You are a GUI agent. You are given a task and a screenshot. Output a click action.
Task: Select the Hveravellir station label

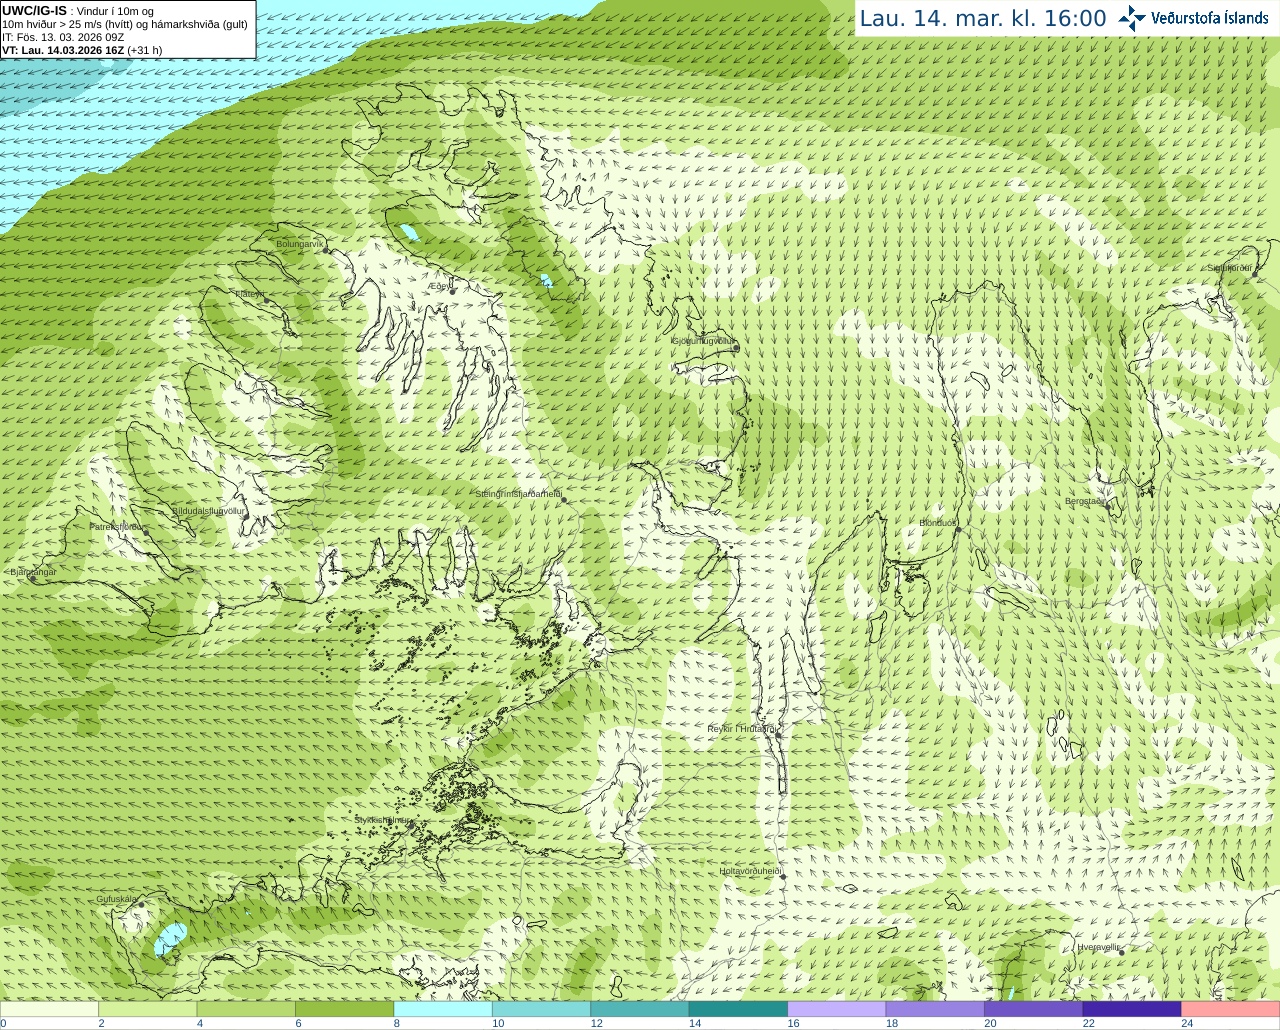click(1099, 947)
